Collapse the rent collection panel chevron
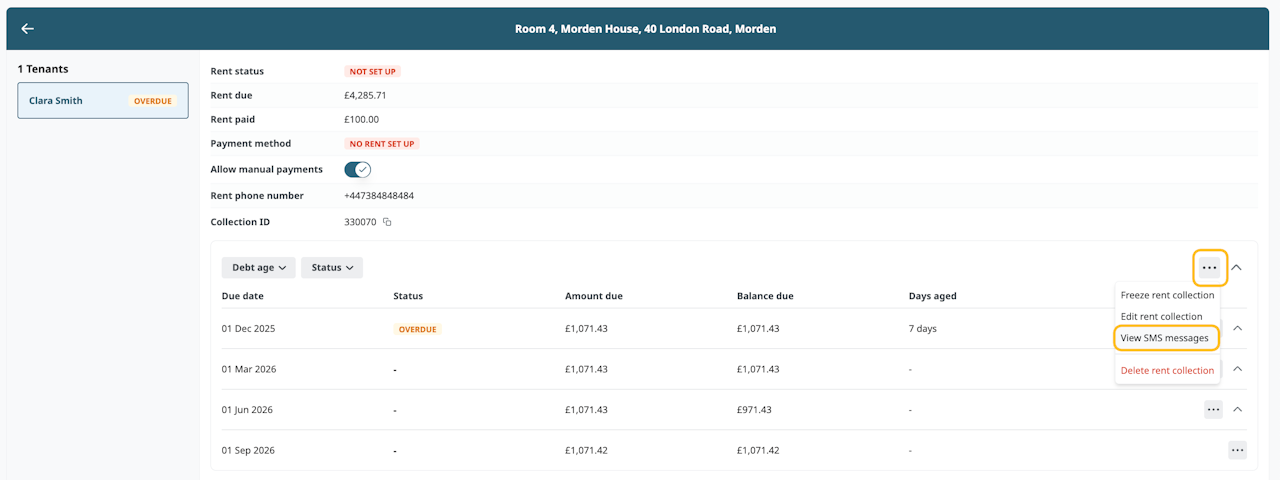Screen dimensions: 1280x480 click(1237, 267)
